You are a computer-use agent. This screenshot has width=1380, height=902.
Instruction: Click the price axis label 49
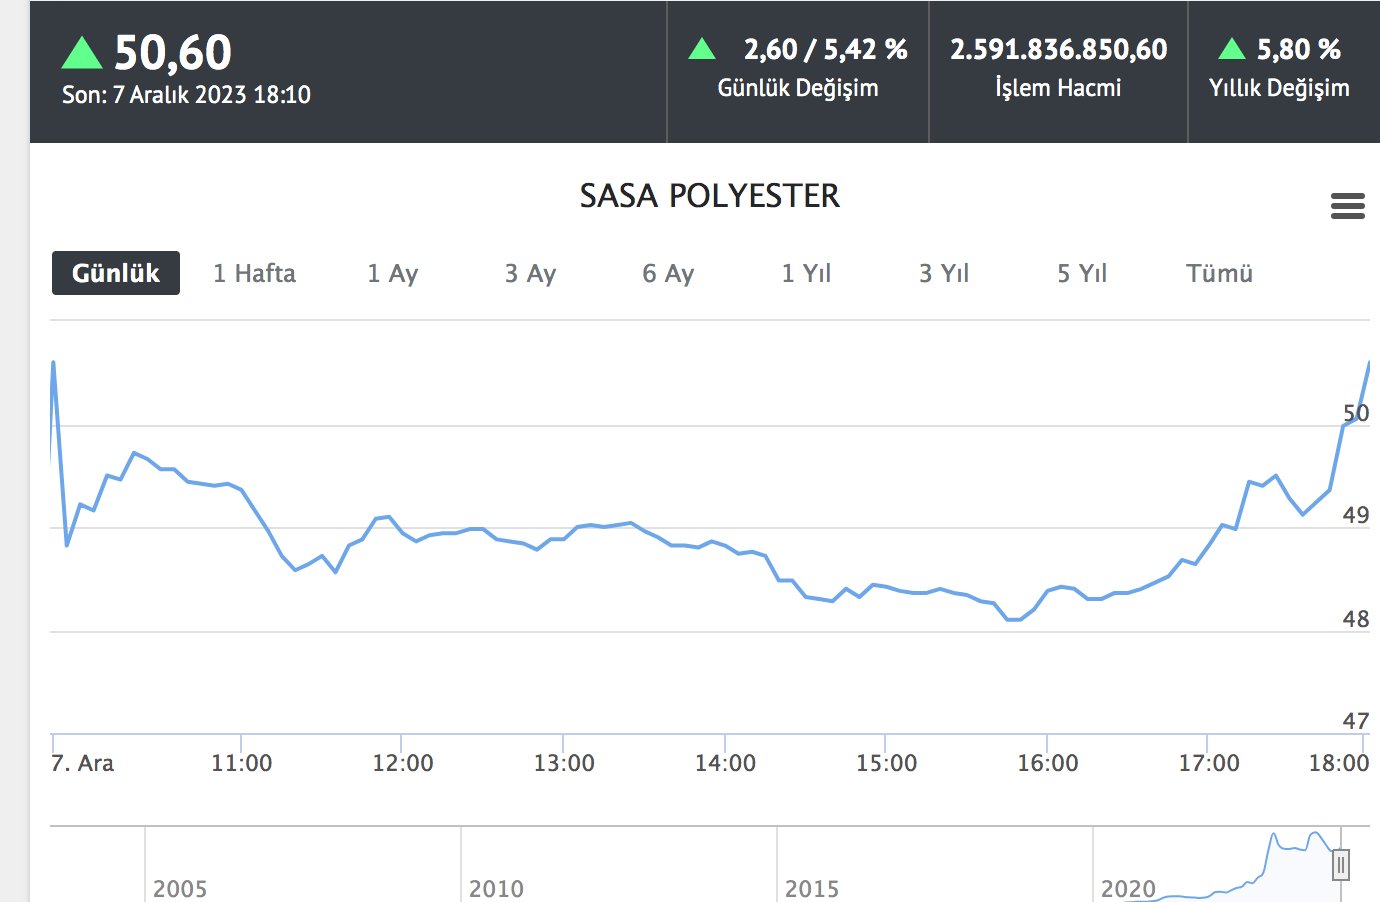[x=1356, y=515]
